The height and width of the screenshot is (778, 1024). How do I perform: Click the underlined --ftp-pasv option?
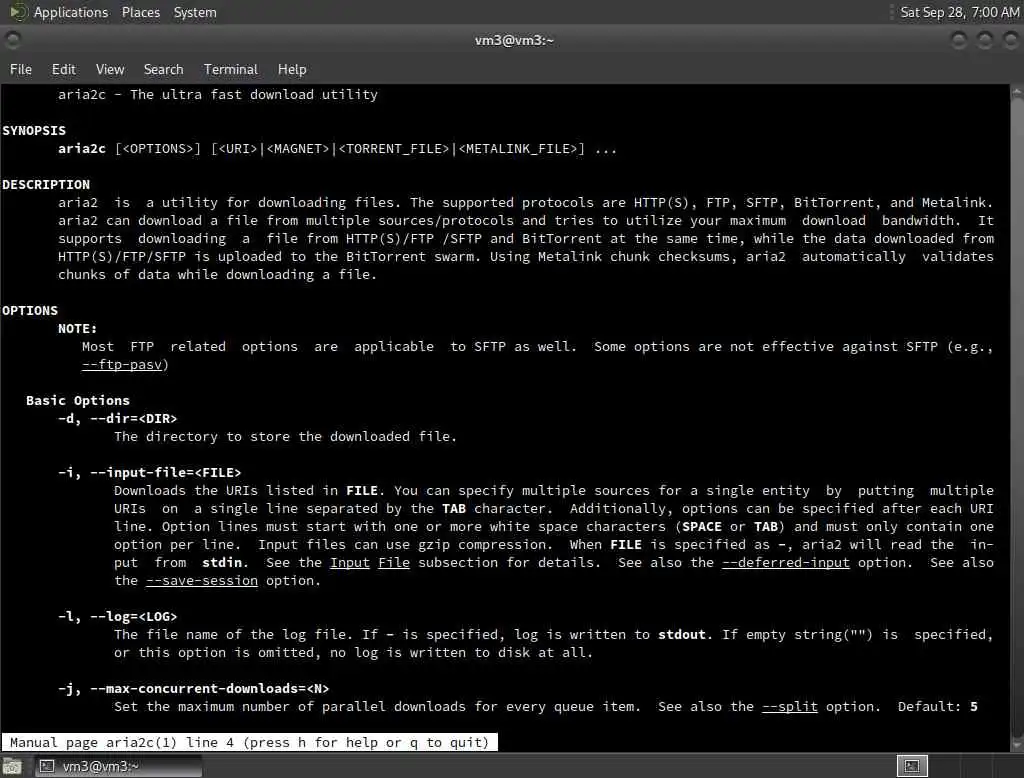[121, 365]
